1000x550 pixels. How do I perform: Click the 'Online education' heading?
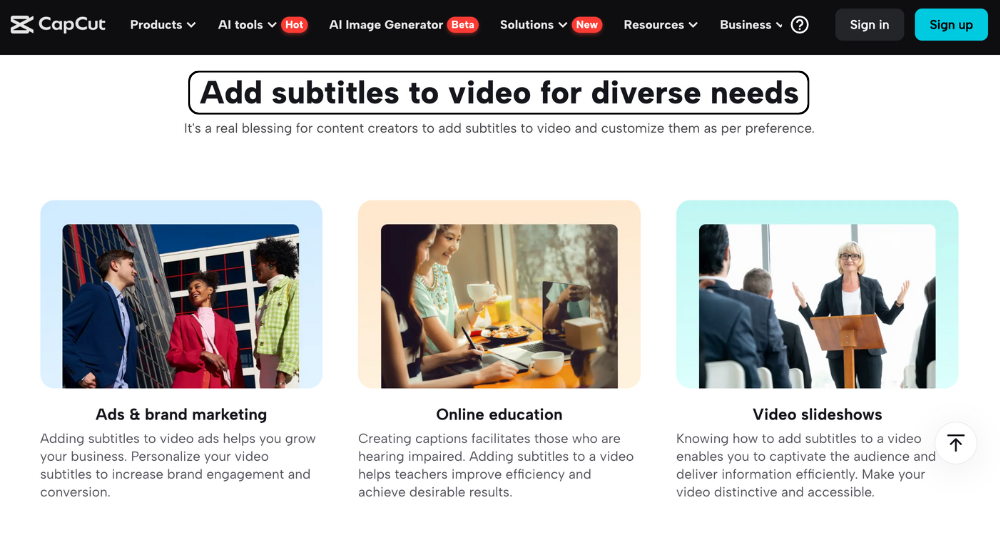(499, 415)
